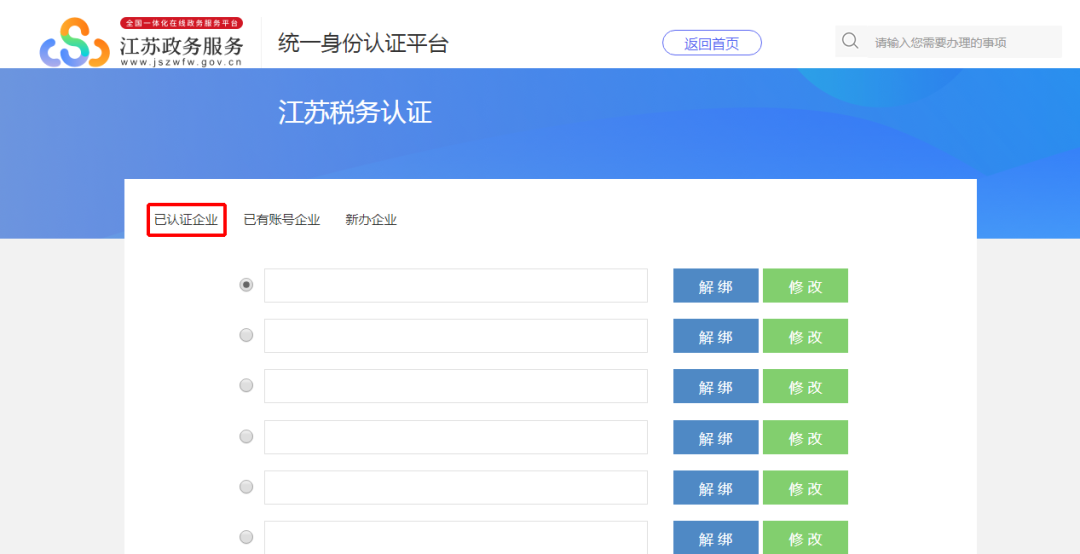Click the second enterprise name field
The width and height of the screenshot is (1080, 554).
pos(456,336)
